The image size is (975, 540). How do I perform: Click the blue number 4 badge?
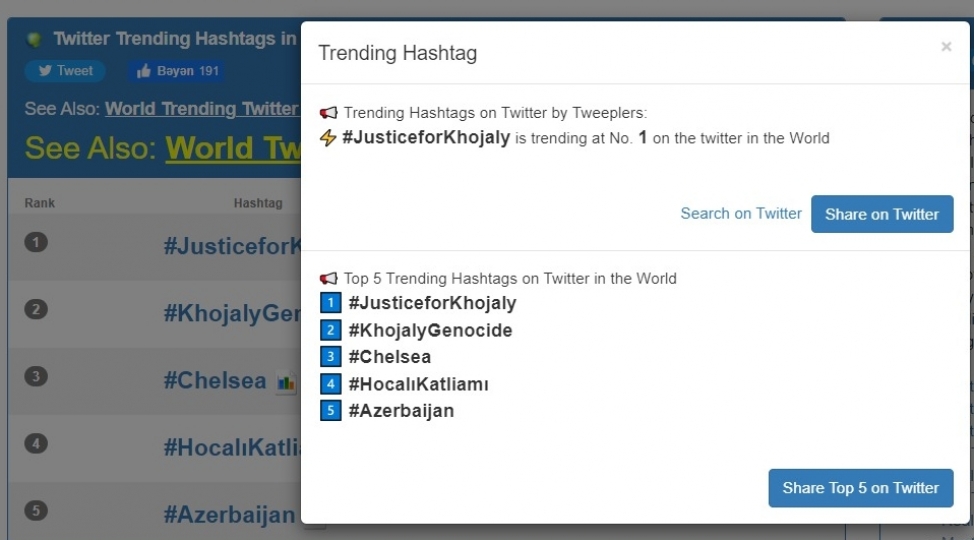point(331,384)
